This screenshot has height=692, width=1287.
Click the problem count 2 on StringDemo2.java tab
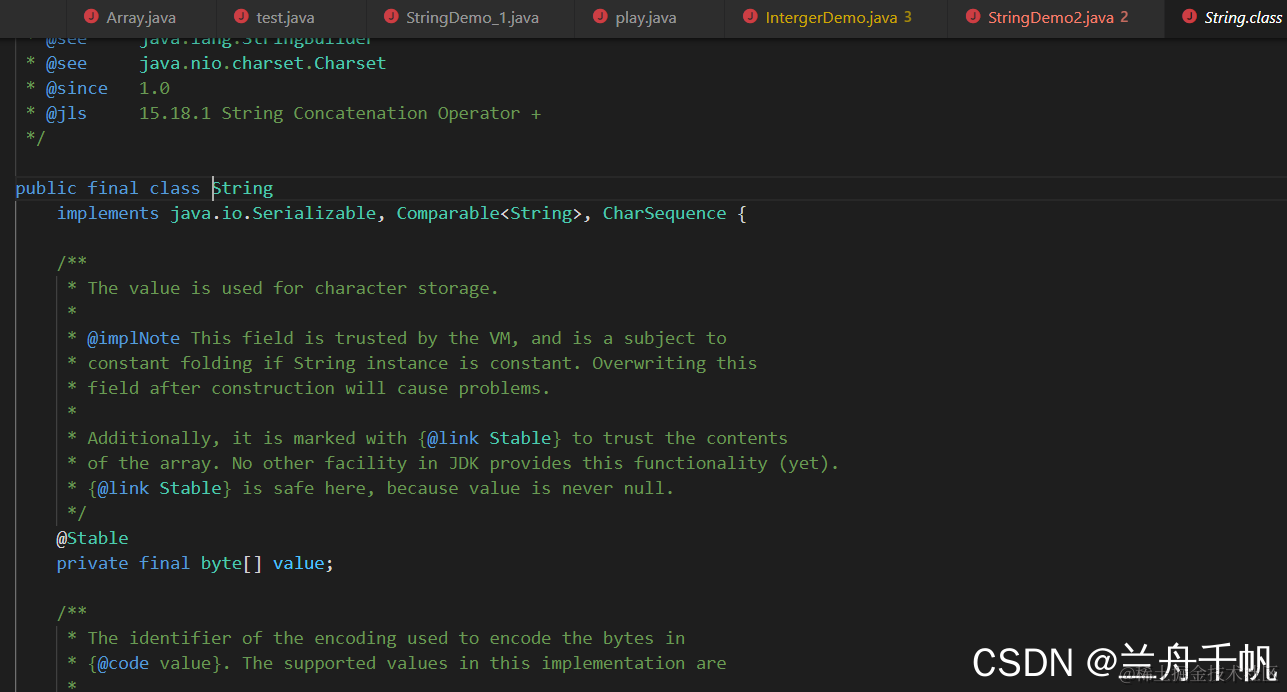[x=1124, y=17]
